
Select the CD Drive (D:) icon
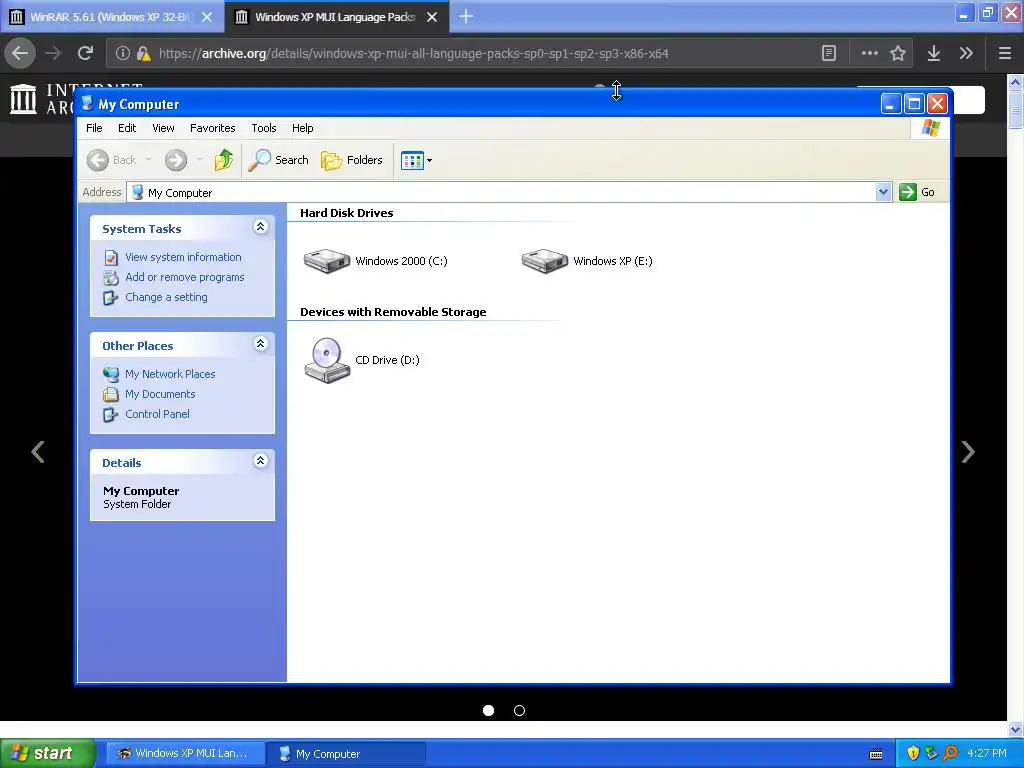pyautogui.click(x=327, y=360)
